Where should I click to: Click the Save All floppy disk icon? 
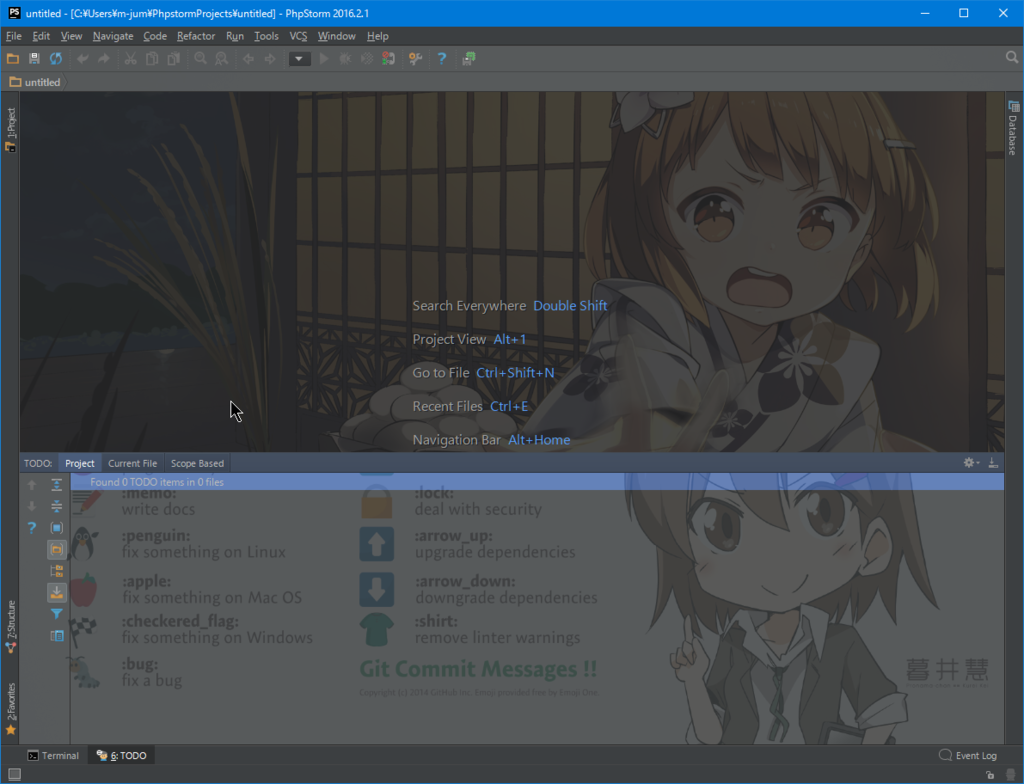pos(34,59)
